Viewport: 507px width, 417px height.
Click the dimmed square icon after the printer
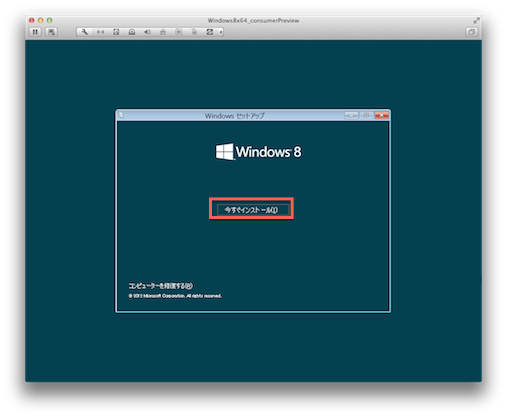click(179, 32)
